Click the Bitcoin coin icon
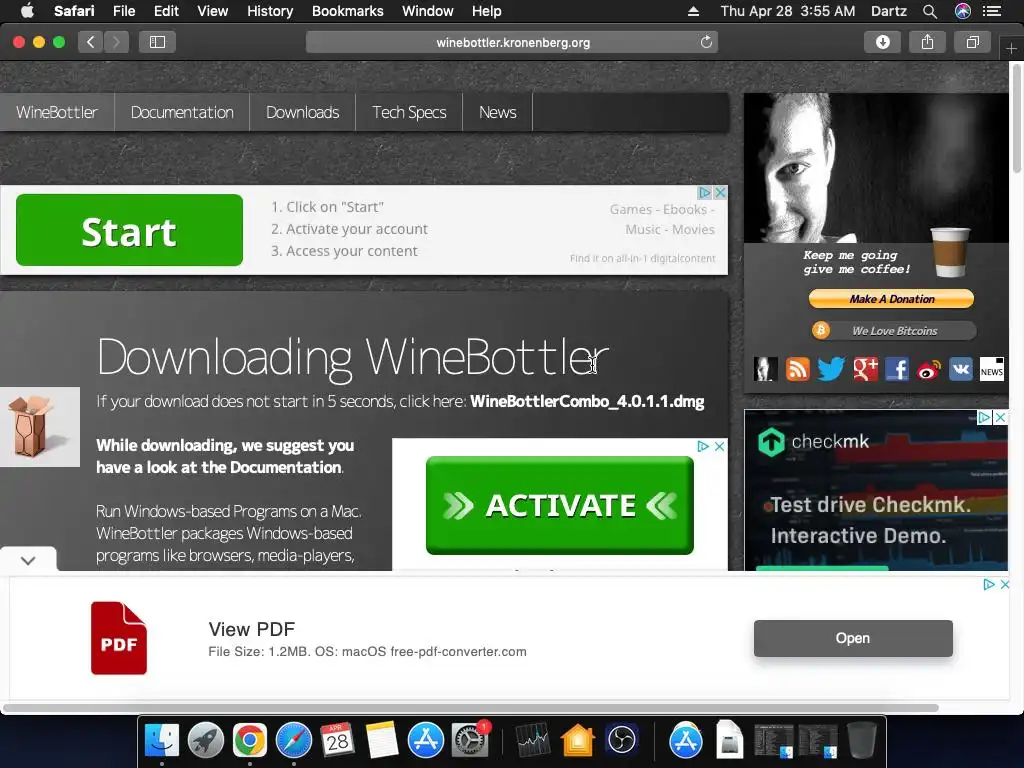The width and height of the screenshot is (1024, 768). (821, 330)
